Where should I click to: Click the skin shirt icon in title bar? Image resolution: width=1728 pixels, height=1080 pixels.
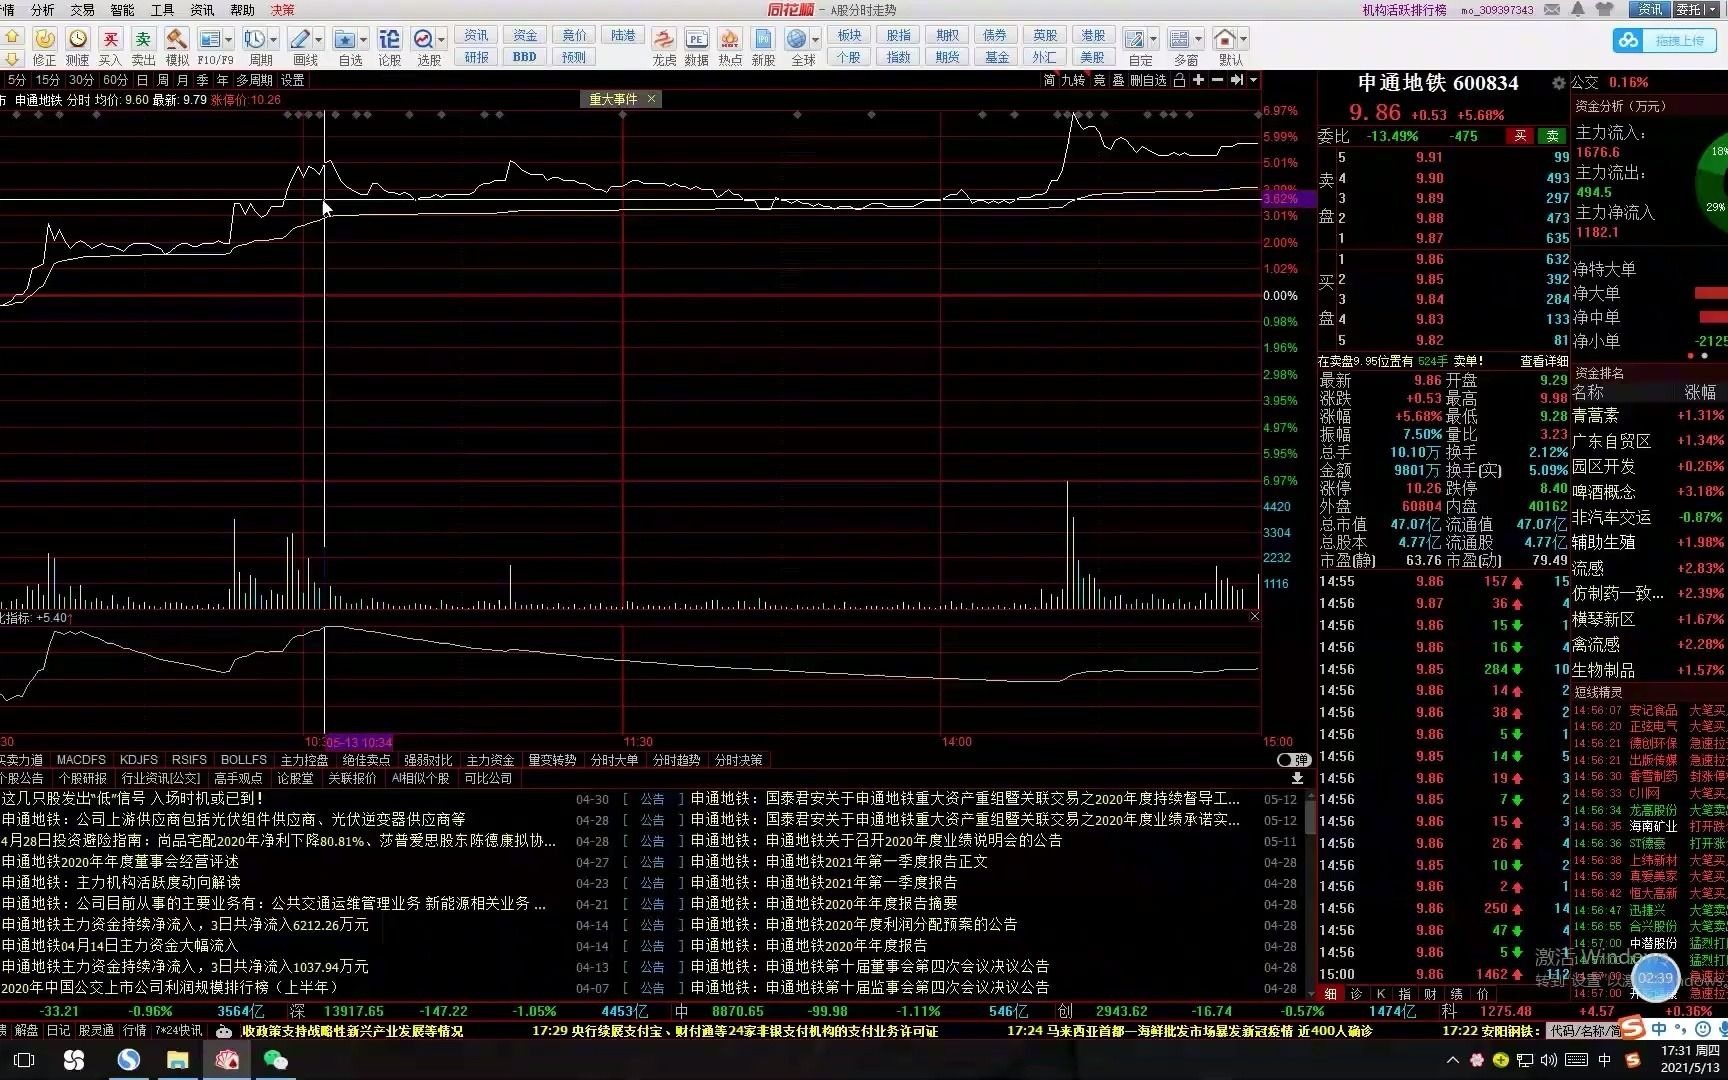point(1604,10)
